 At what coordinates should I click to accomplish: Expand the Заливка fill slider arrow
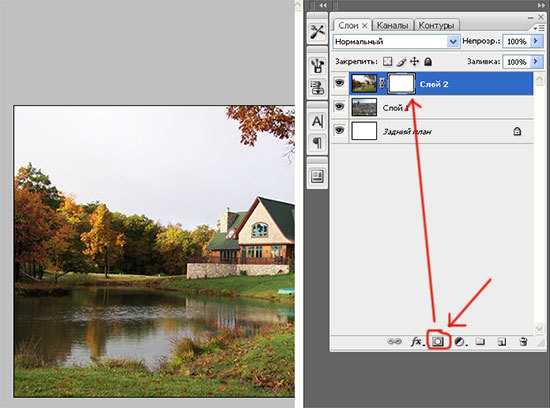point(536,61)
